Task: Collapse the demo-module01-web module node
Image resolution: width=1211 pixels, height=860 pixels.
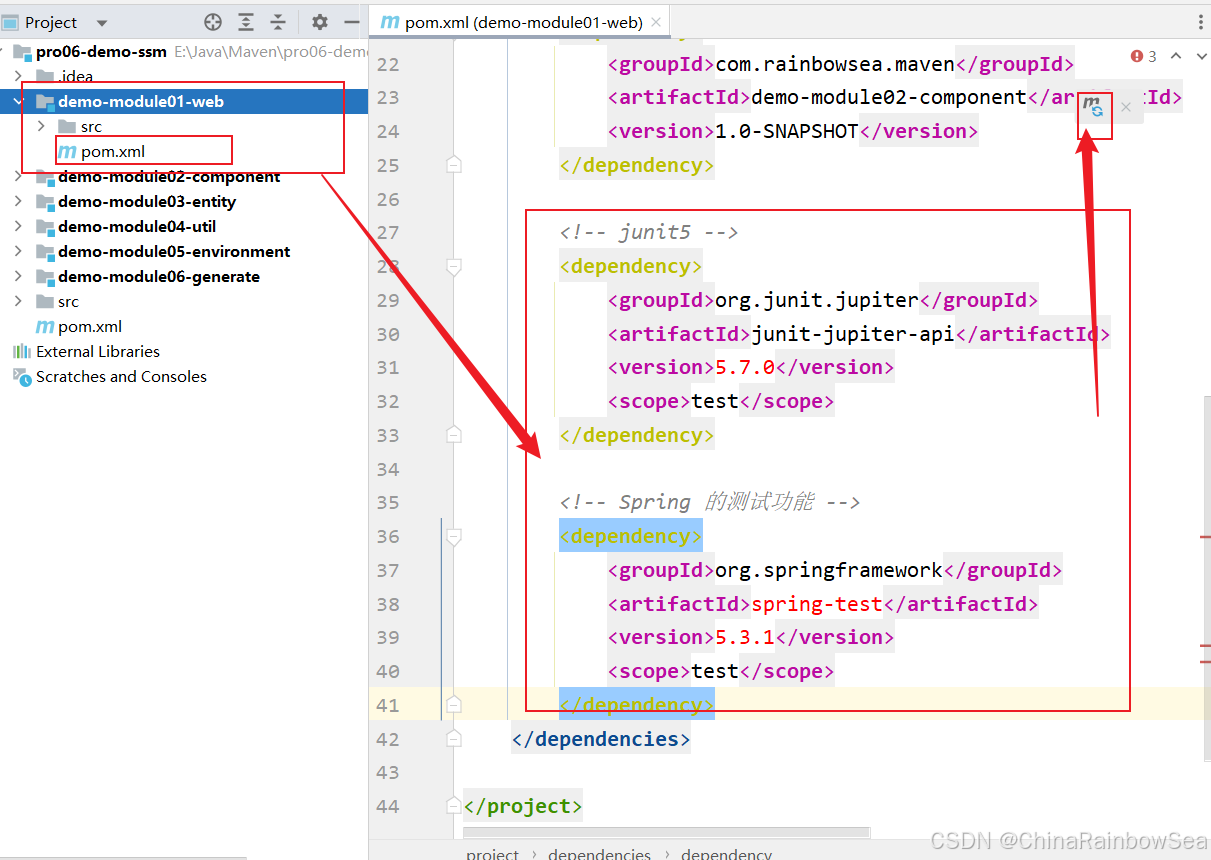Action: click(x=19, y=101)
